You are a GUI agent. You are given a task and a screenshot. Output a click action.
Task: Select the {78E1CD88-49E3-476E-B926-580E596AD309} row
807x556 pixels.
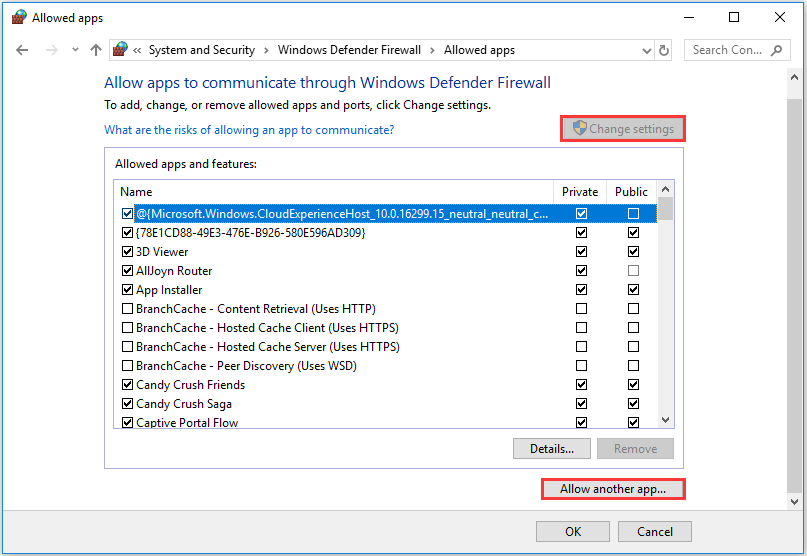385,233
